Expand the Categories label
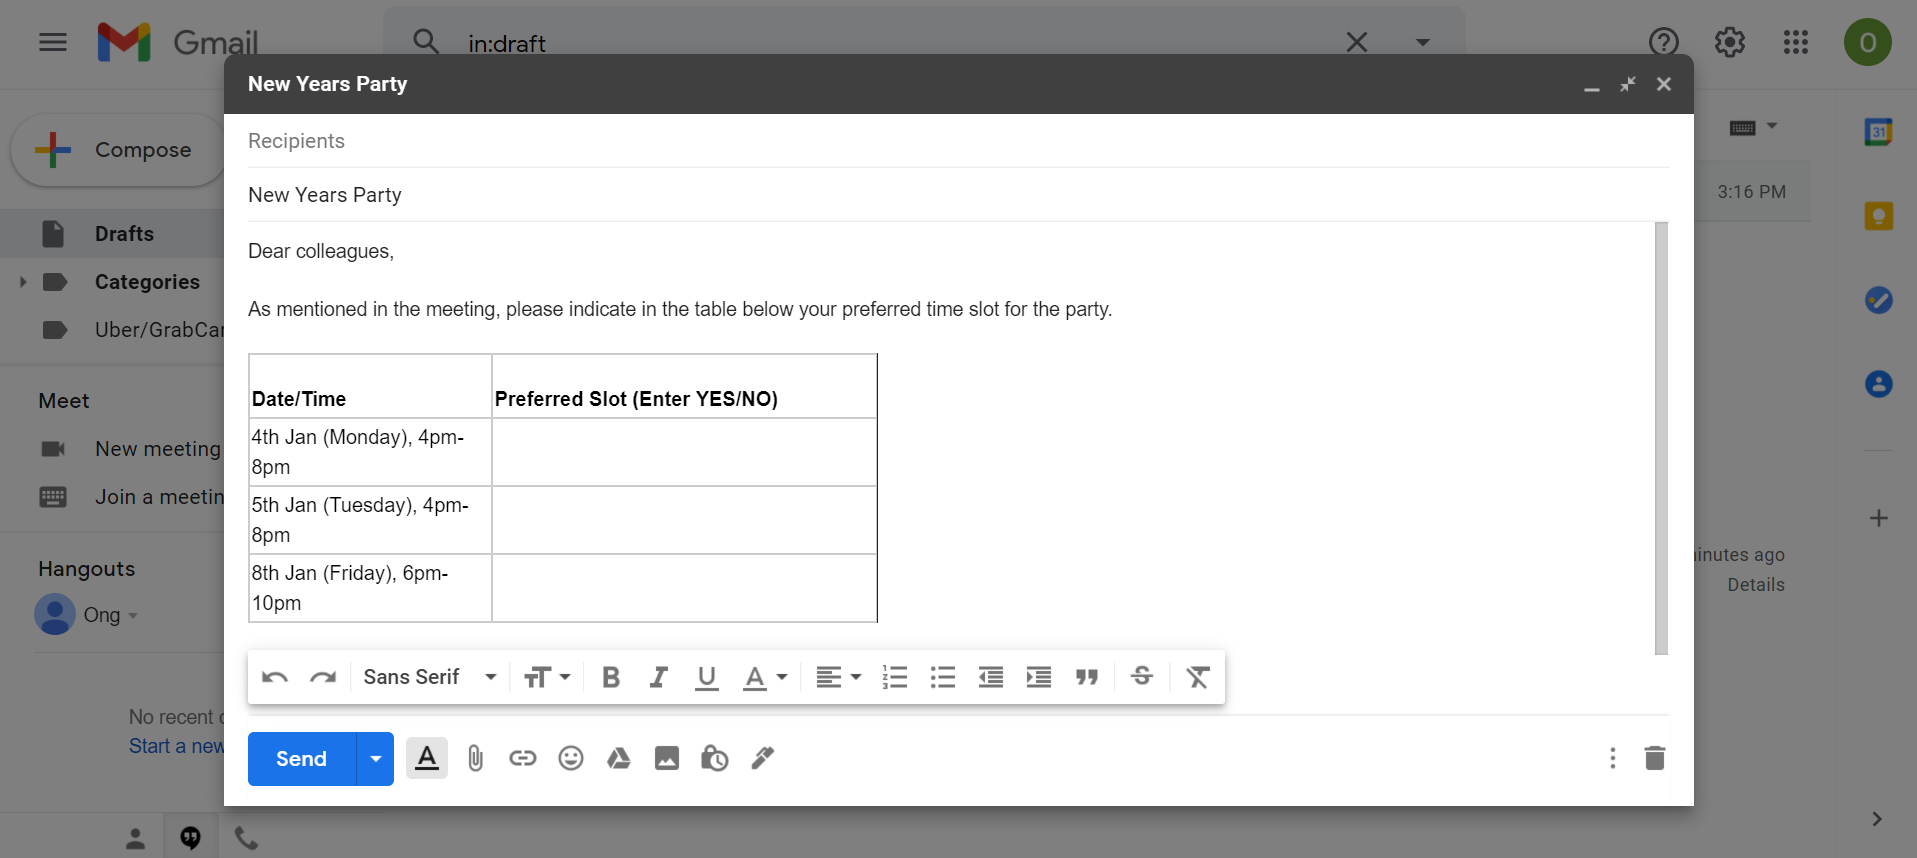The width and height of the screenshot is (1917, 858). tap(23, 282)
